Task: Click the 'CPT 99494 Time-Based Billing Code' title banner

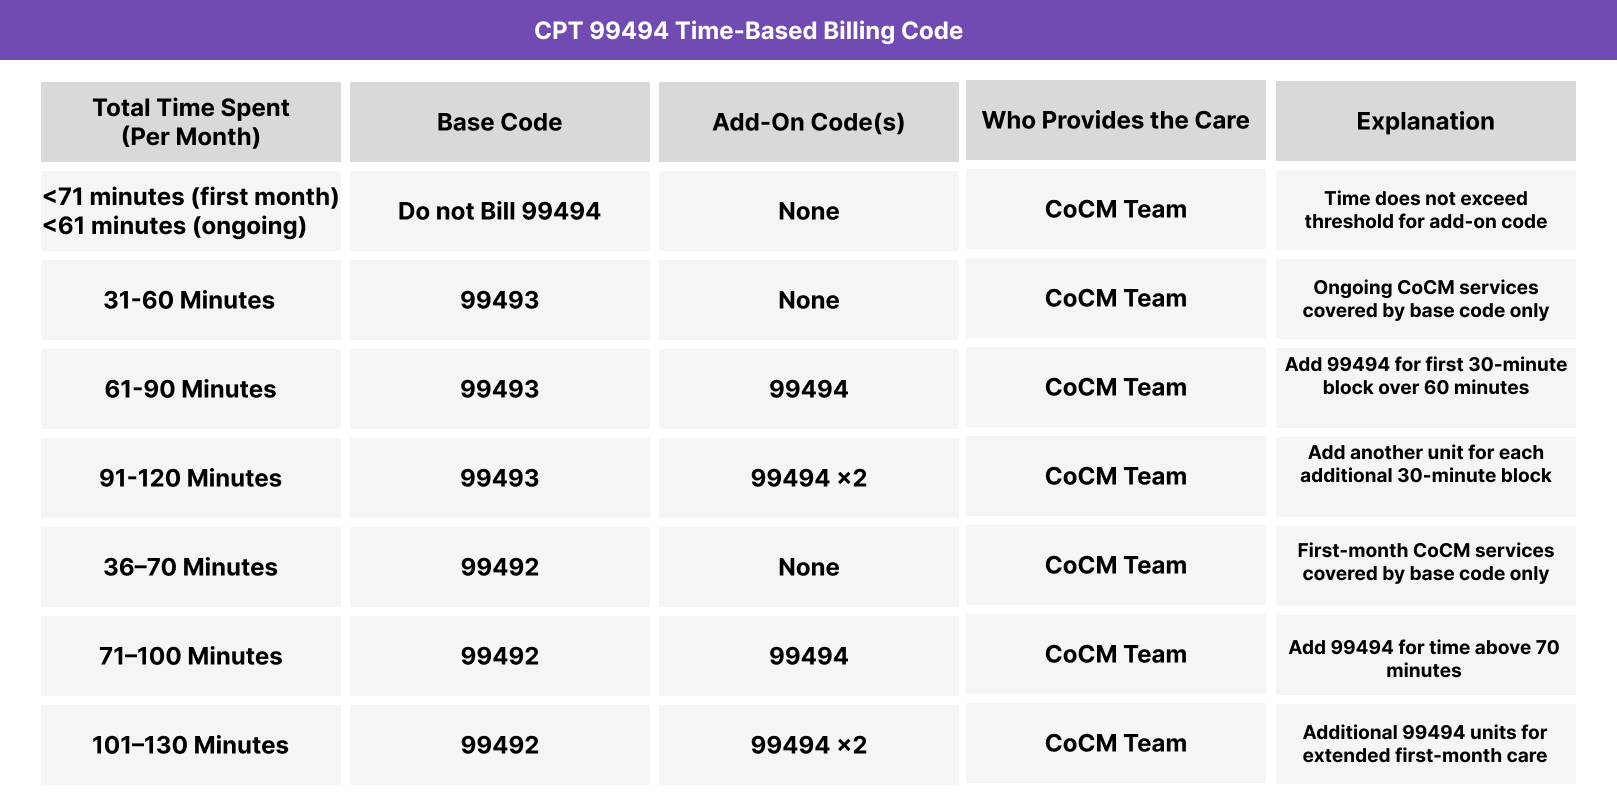Action: [748, 31]
